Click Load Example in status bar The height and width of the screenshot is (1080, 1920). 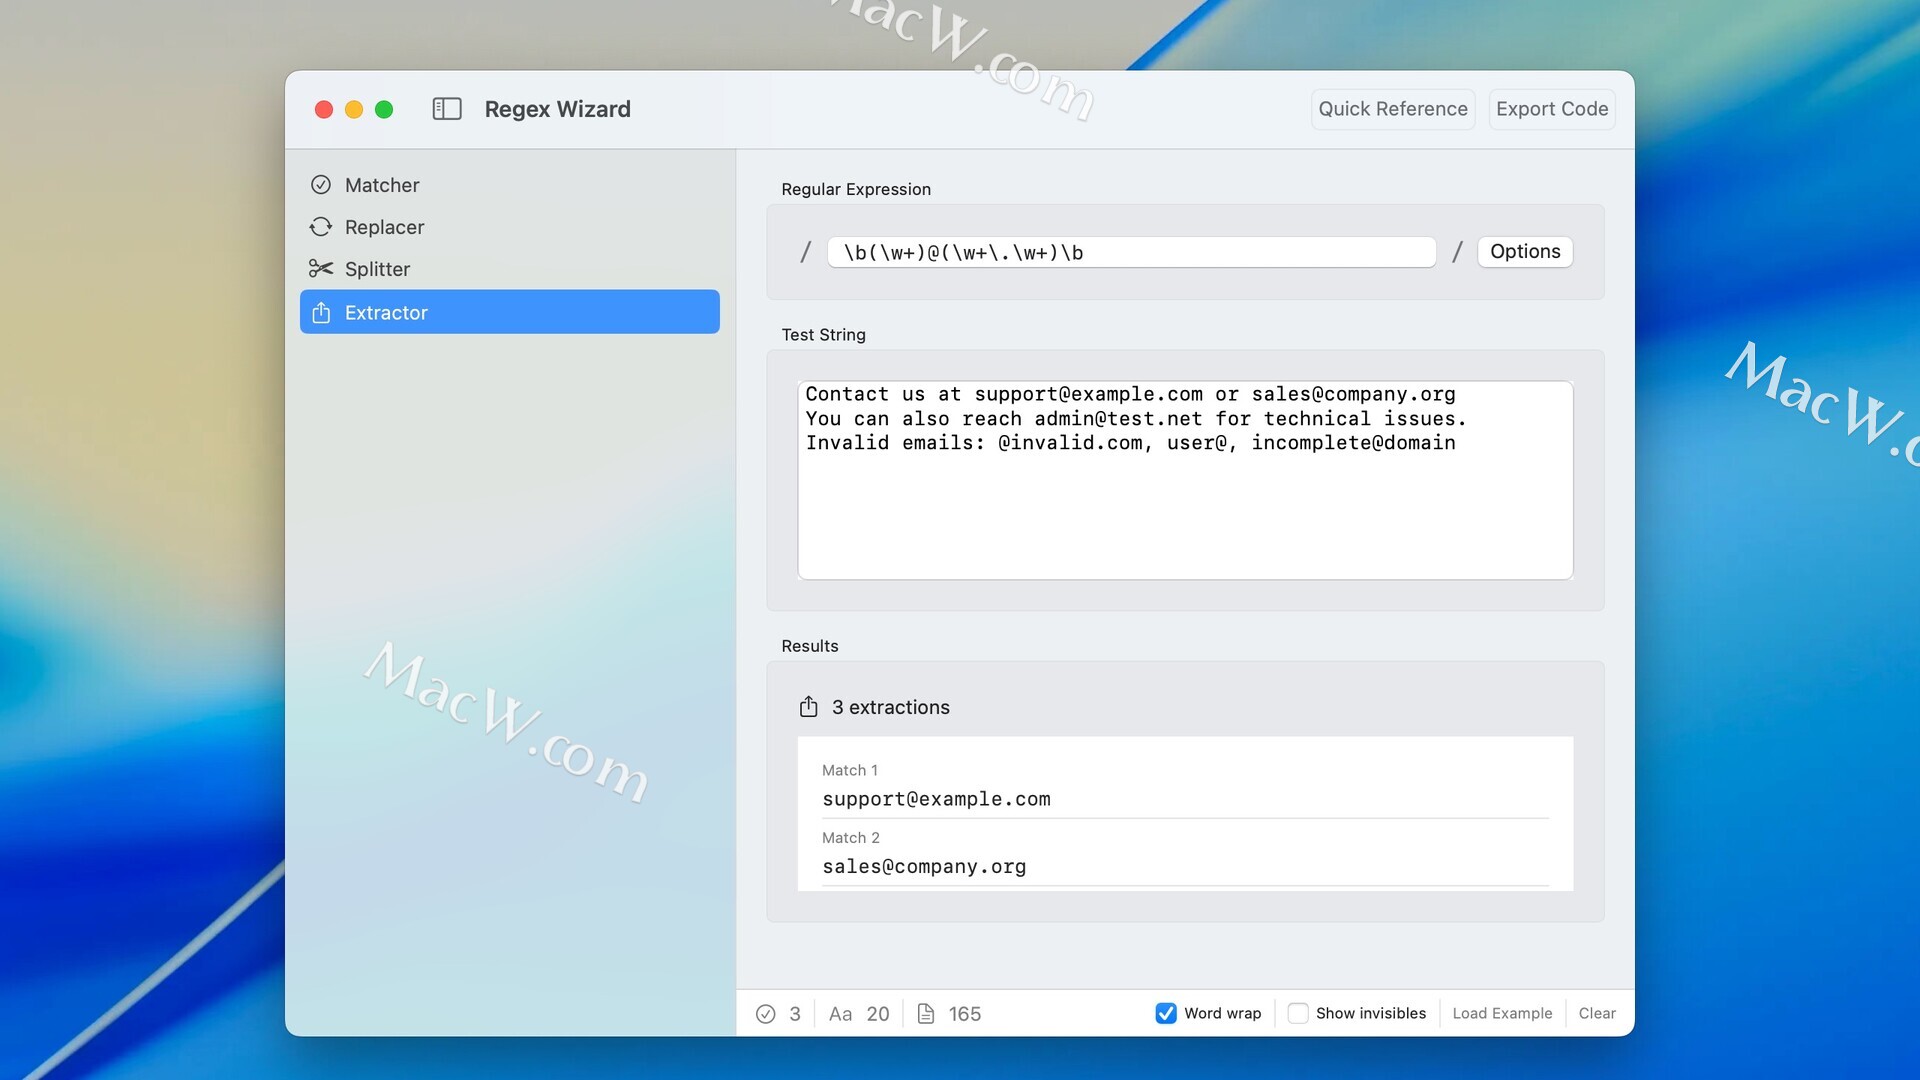pos(1502,1013)
